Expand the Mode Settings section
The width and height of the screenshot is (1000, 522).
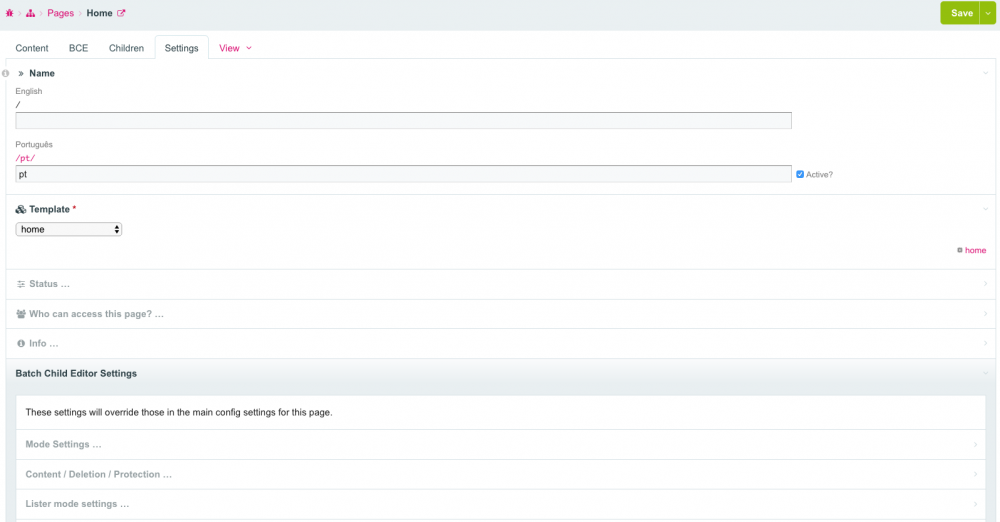(x=63, y=444)
